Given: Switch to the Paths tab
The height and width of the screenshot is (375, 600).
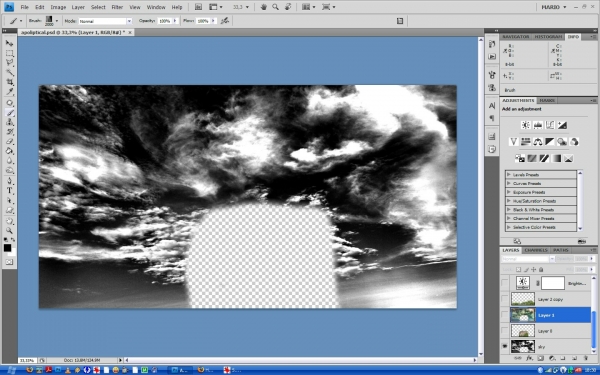Looking at the screenshot, I should coord(561,250).
